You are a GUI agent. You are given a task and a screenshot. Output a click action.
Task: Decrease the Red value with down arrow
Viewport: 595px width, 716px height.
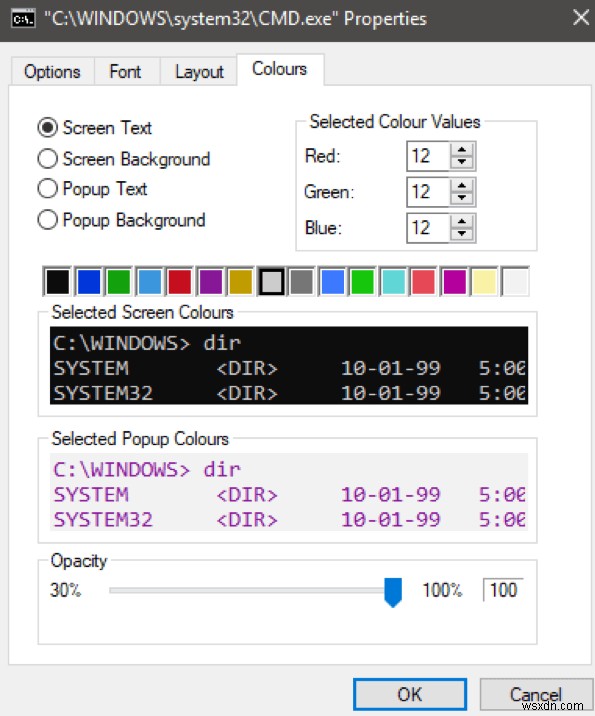462,162
